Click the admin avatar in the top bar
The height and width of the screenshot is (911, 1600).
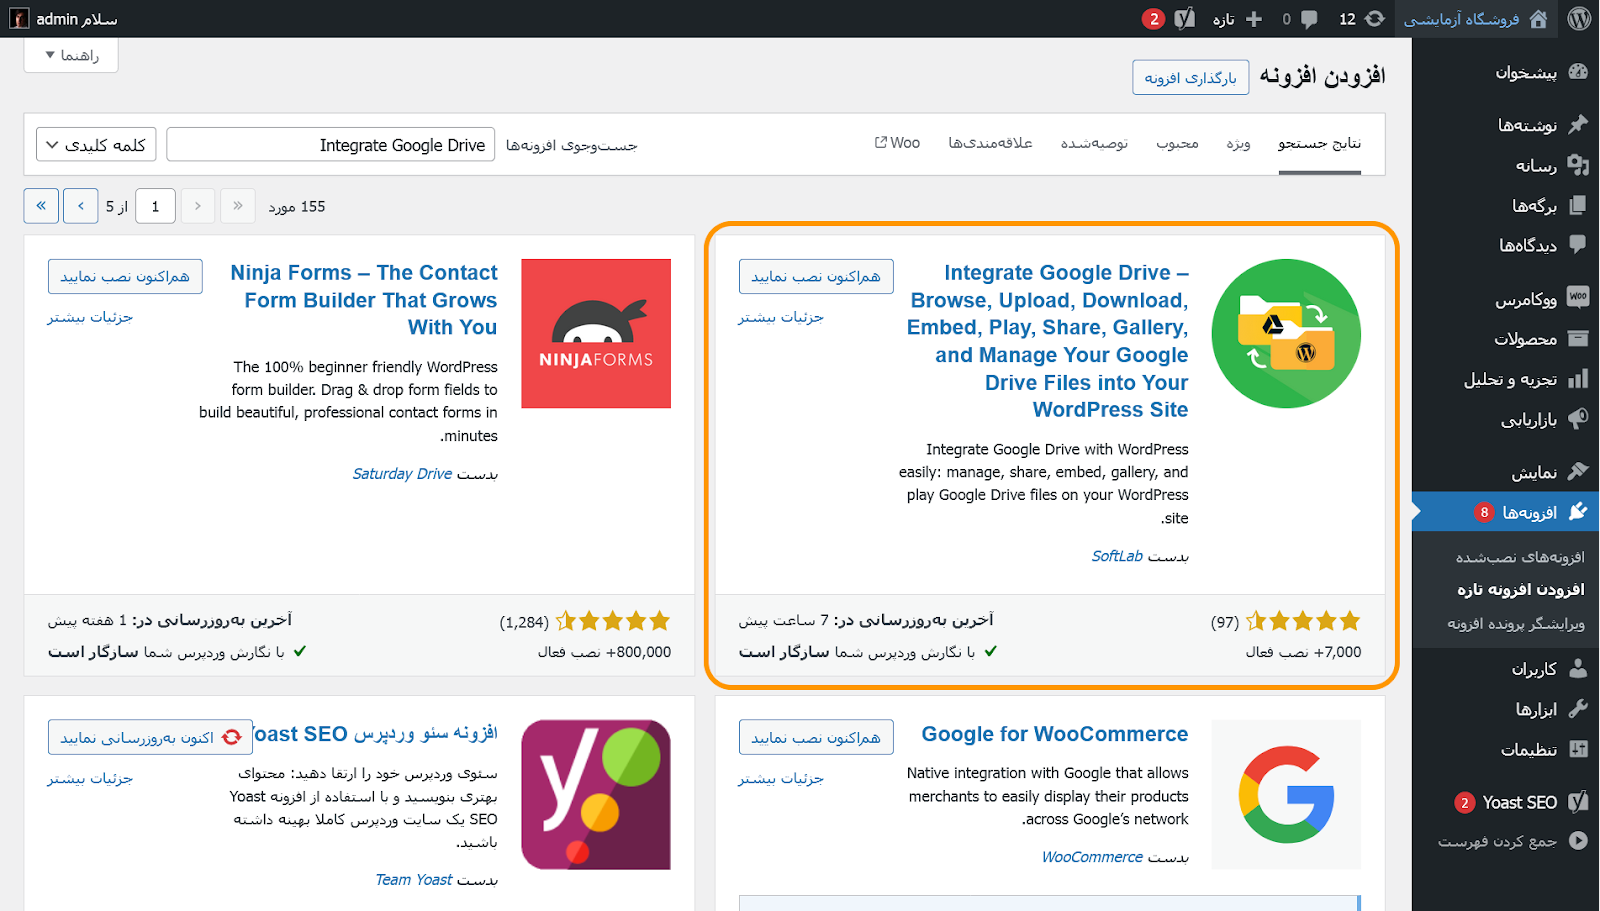coord(19,19)
